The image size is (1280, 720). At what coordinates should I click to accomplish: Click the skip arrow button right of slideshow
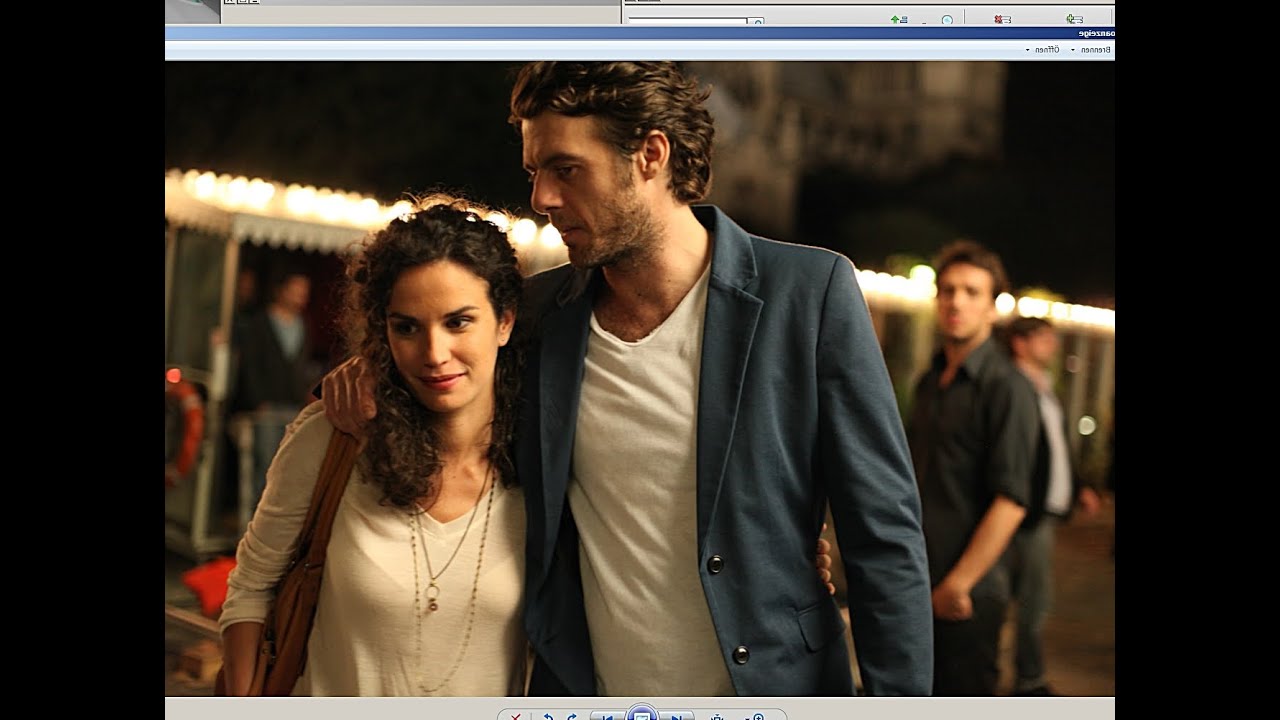click(x=677, y=716)
